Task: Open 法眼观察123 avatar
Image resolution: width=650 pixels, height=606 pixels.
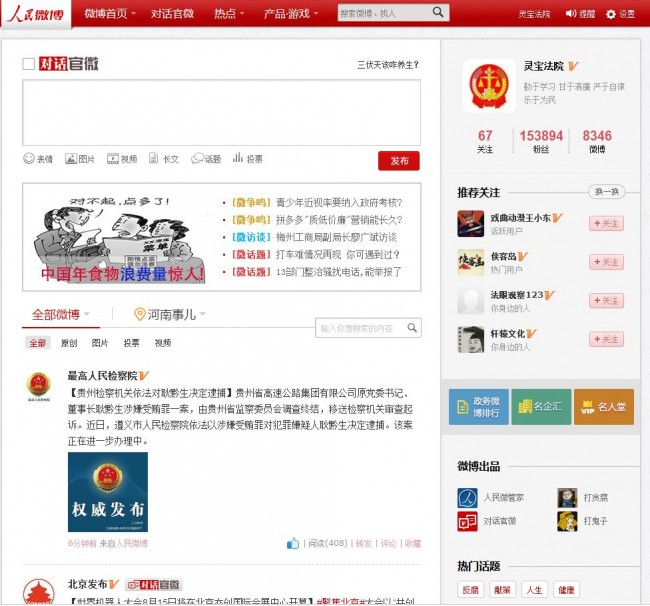Action: point(471,301)
